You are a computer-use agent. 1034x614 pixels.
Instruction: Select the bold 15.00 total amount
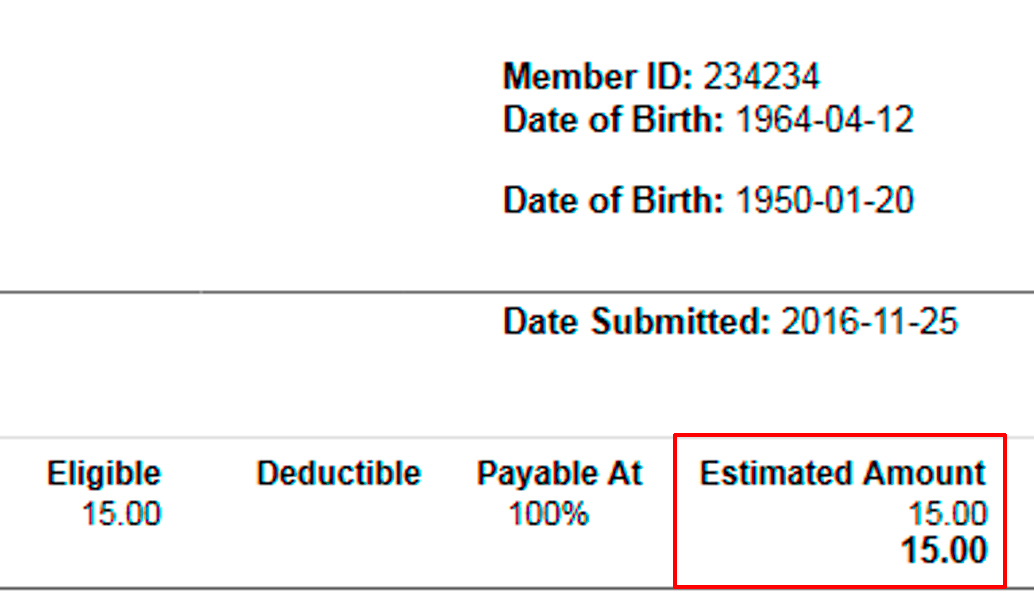click(944, 550)
